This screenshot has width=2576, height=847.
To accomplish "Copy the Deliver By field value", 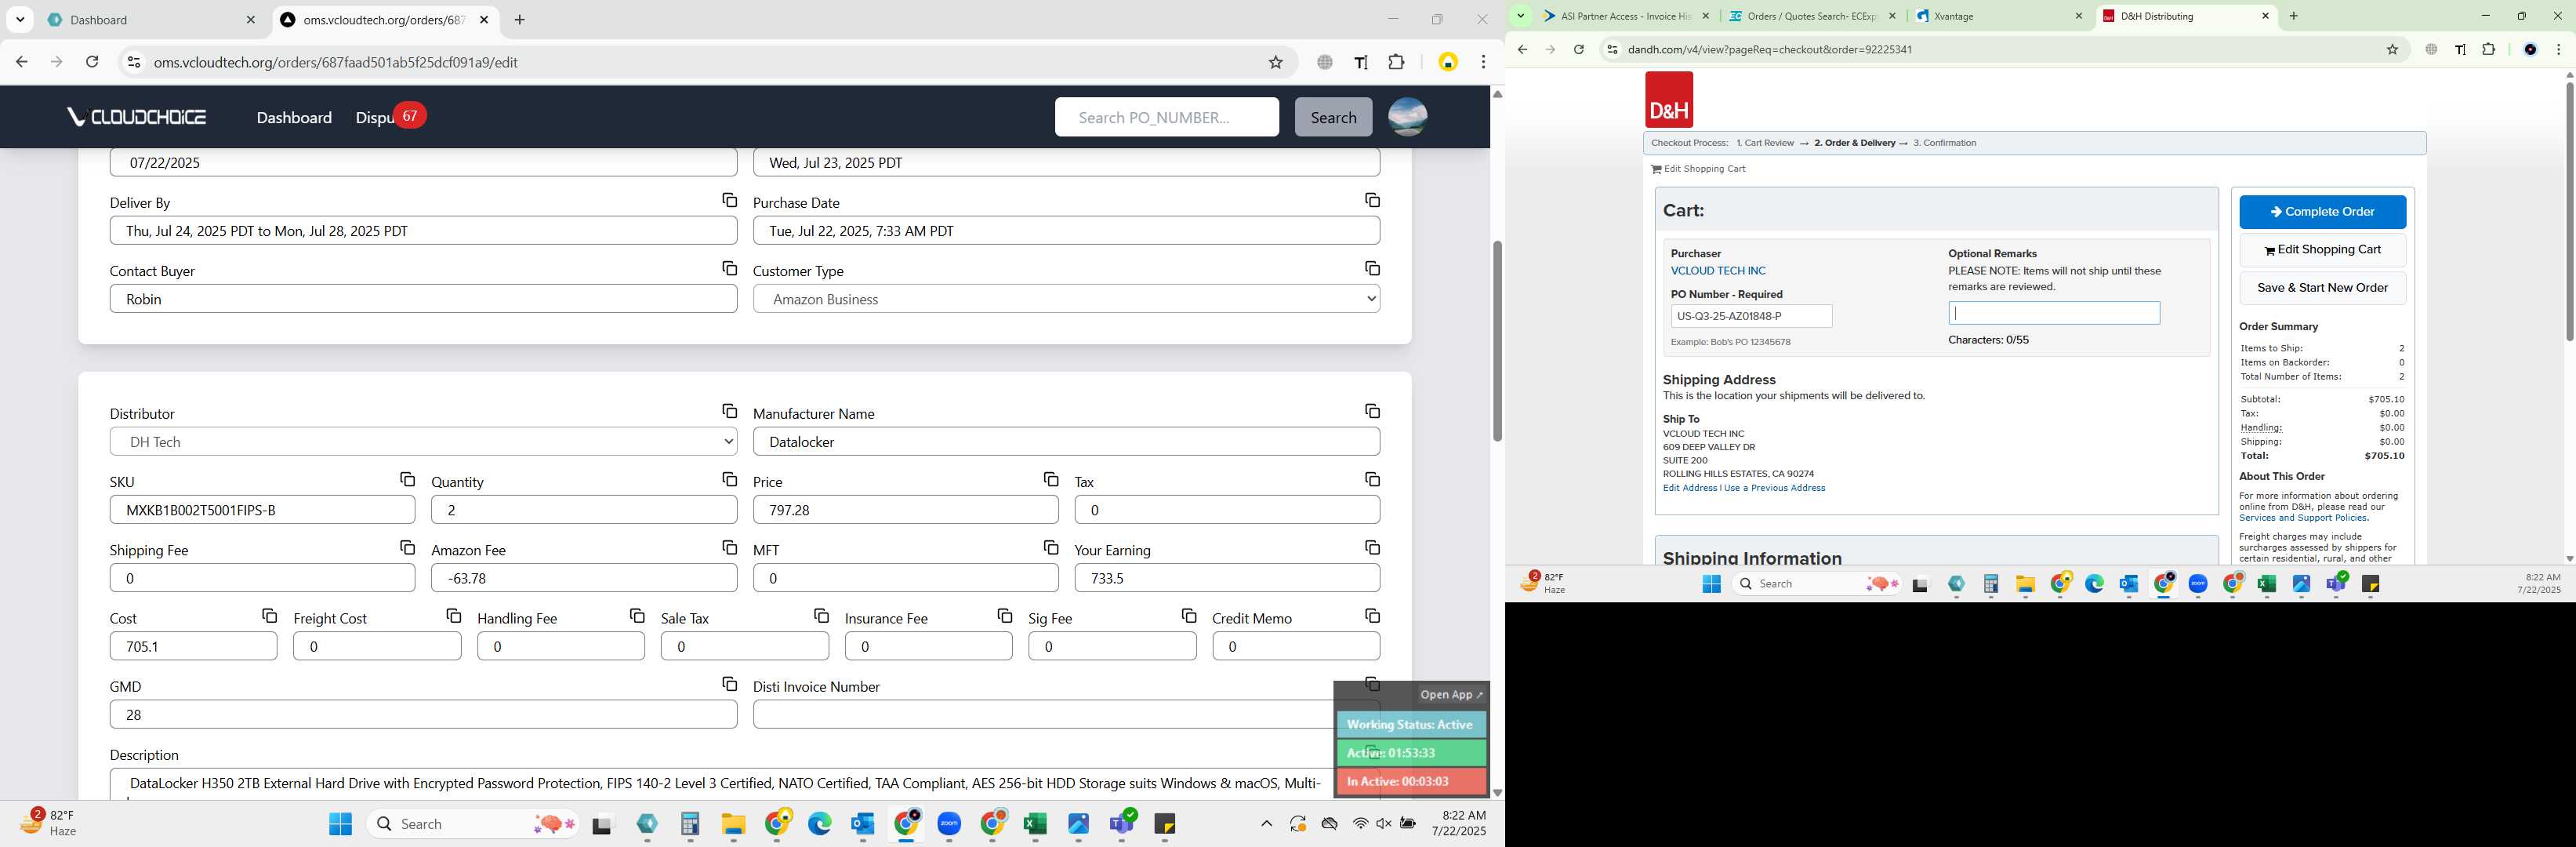I will 729,201.
